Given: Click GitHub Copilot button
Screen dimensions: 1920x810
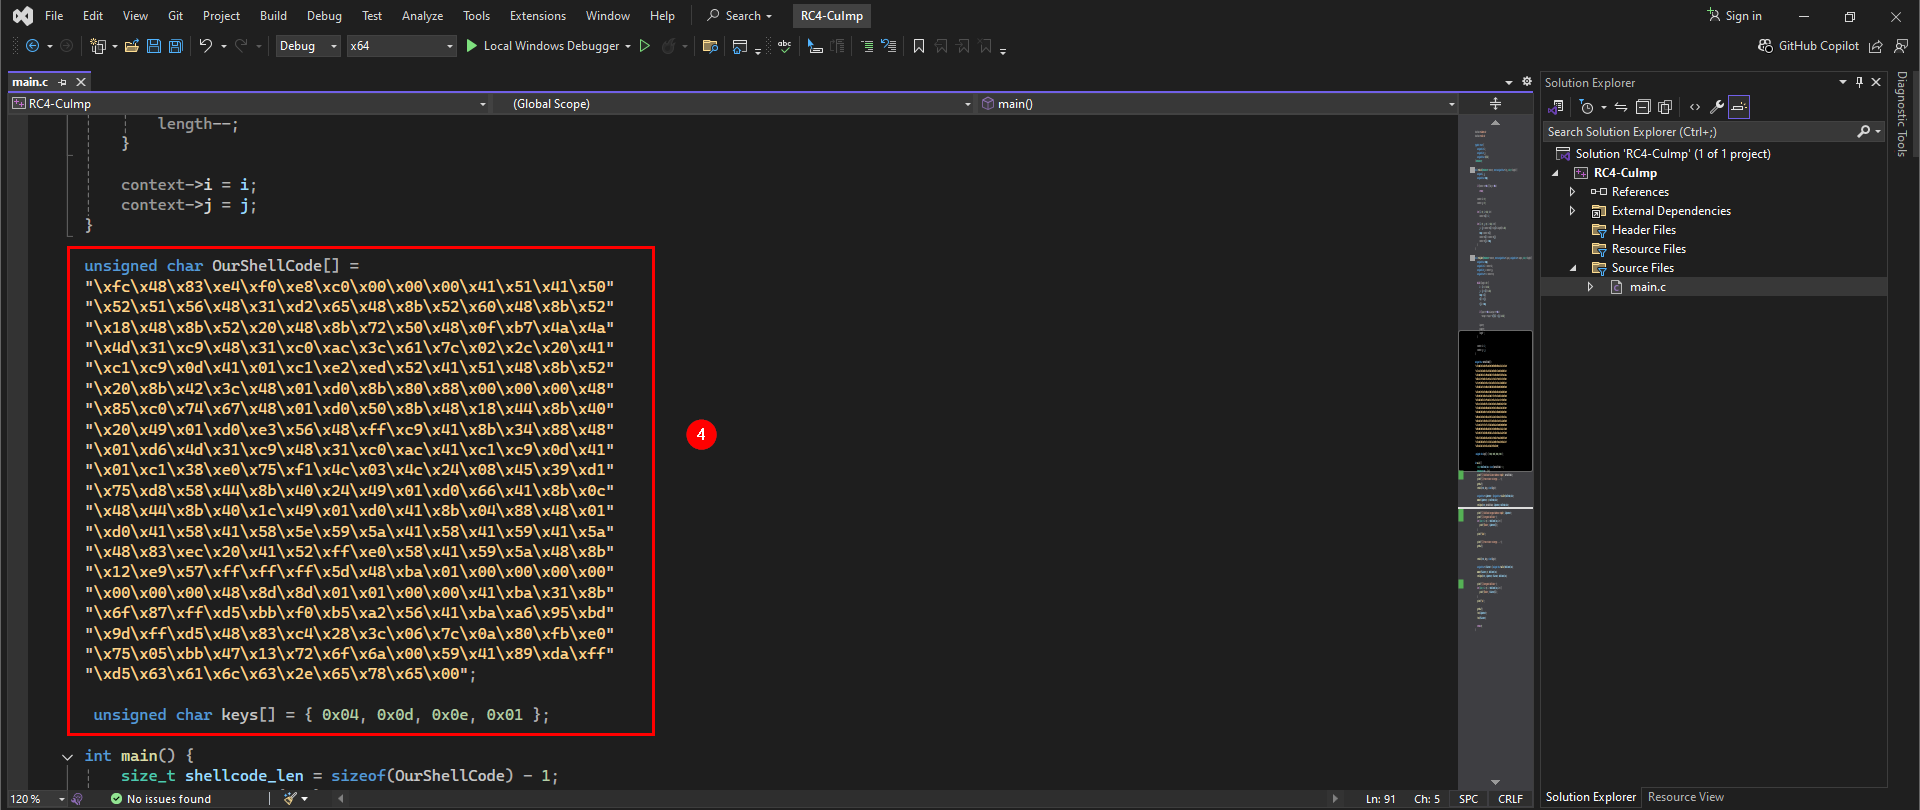Looking at the screenshot, I should tap(1808, 46).
